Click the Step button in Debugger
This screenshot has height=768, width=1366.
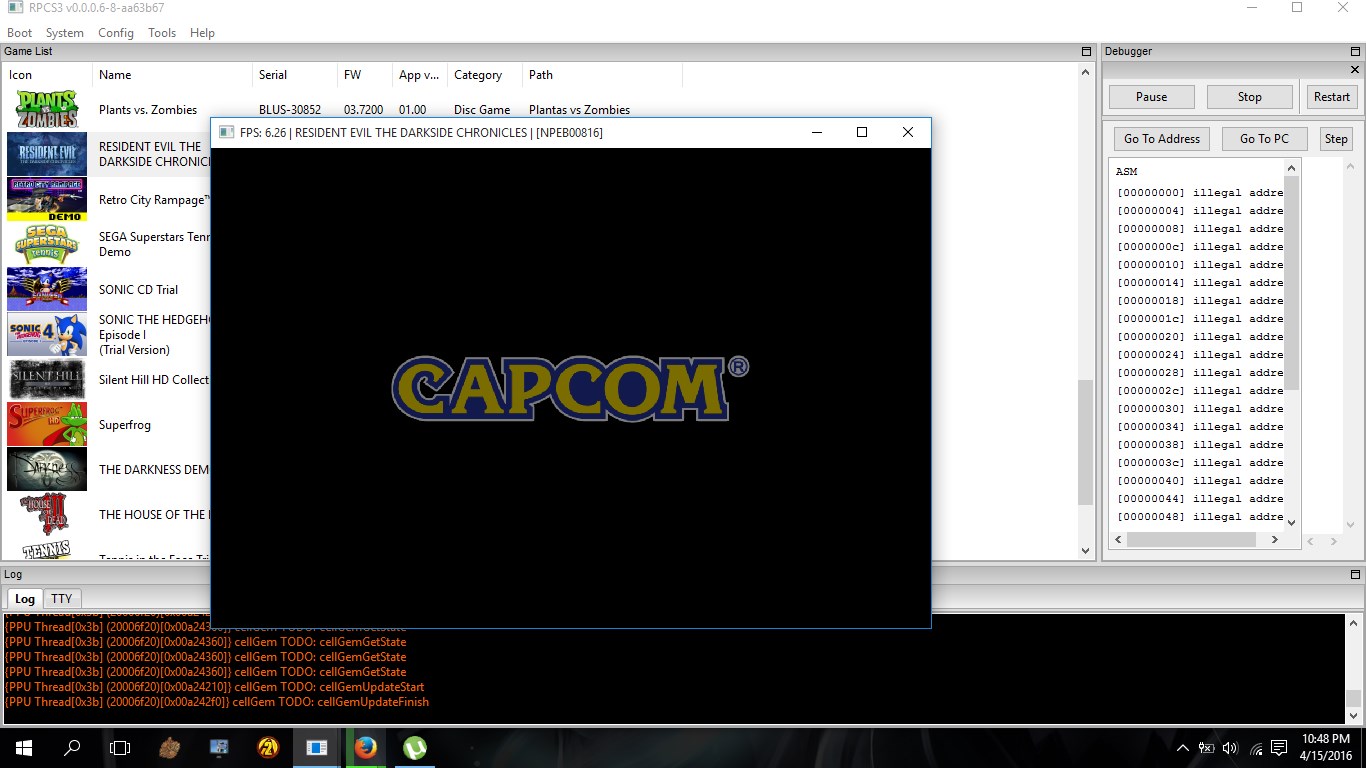(x=1335, y=139)
